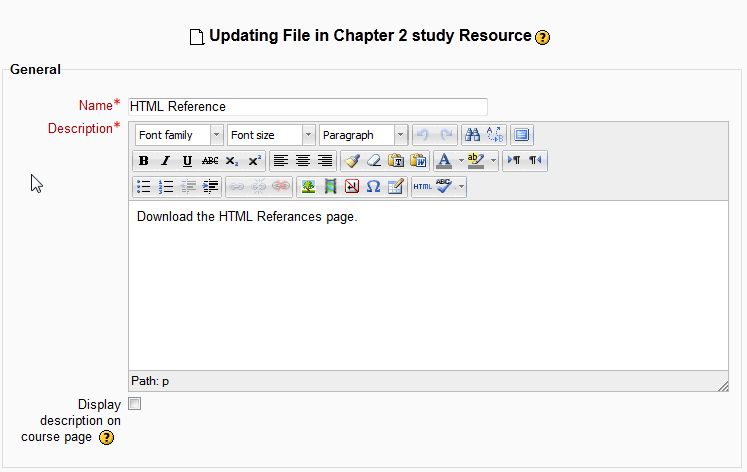Screen dimensions: 747x472
Task: Expand the Font size dropdown
Action: (271, 135)
